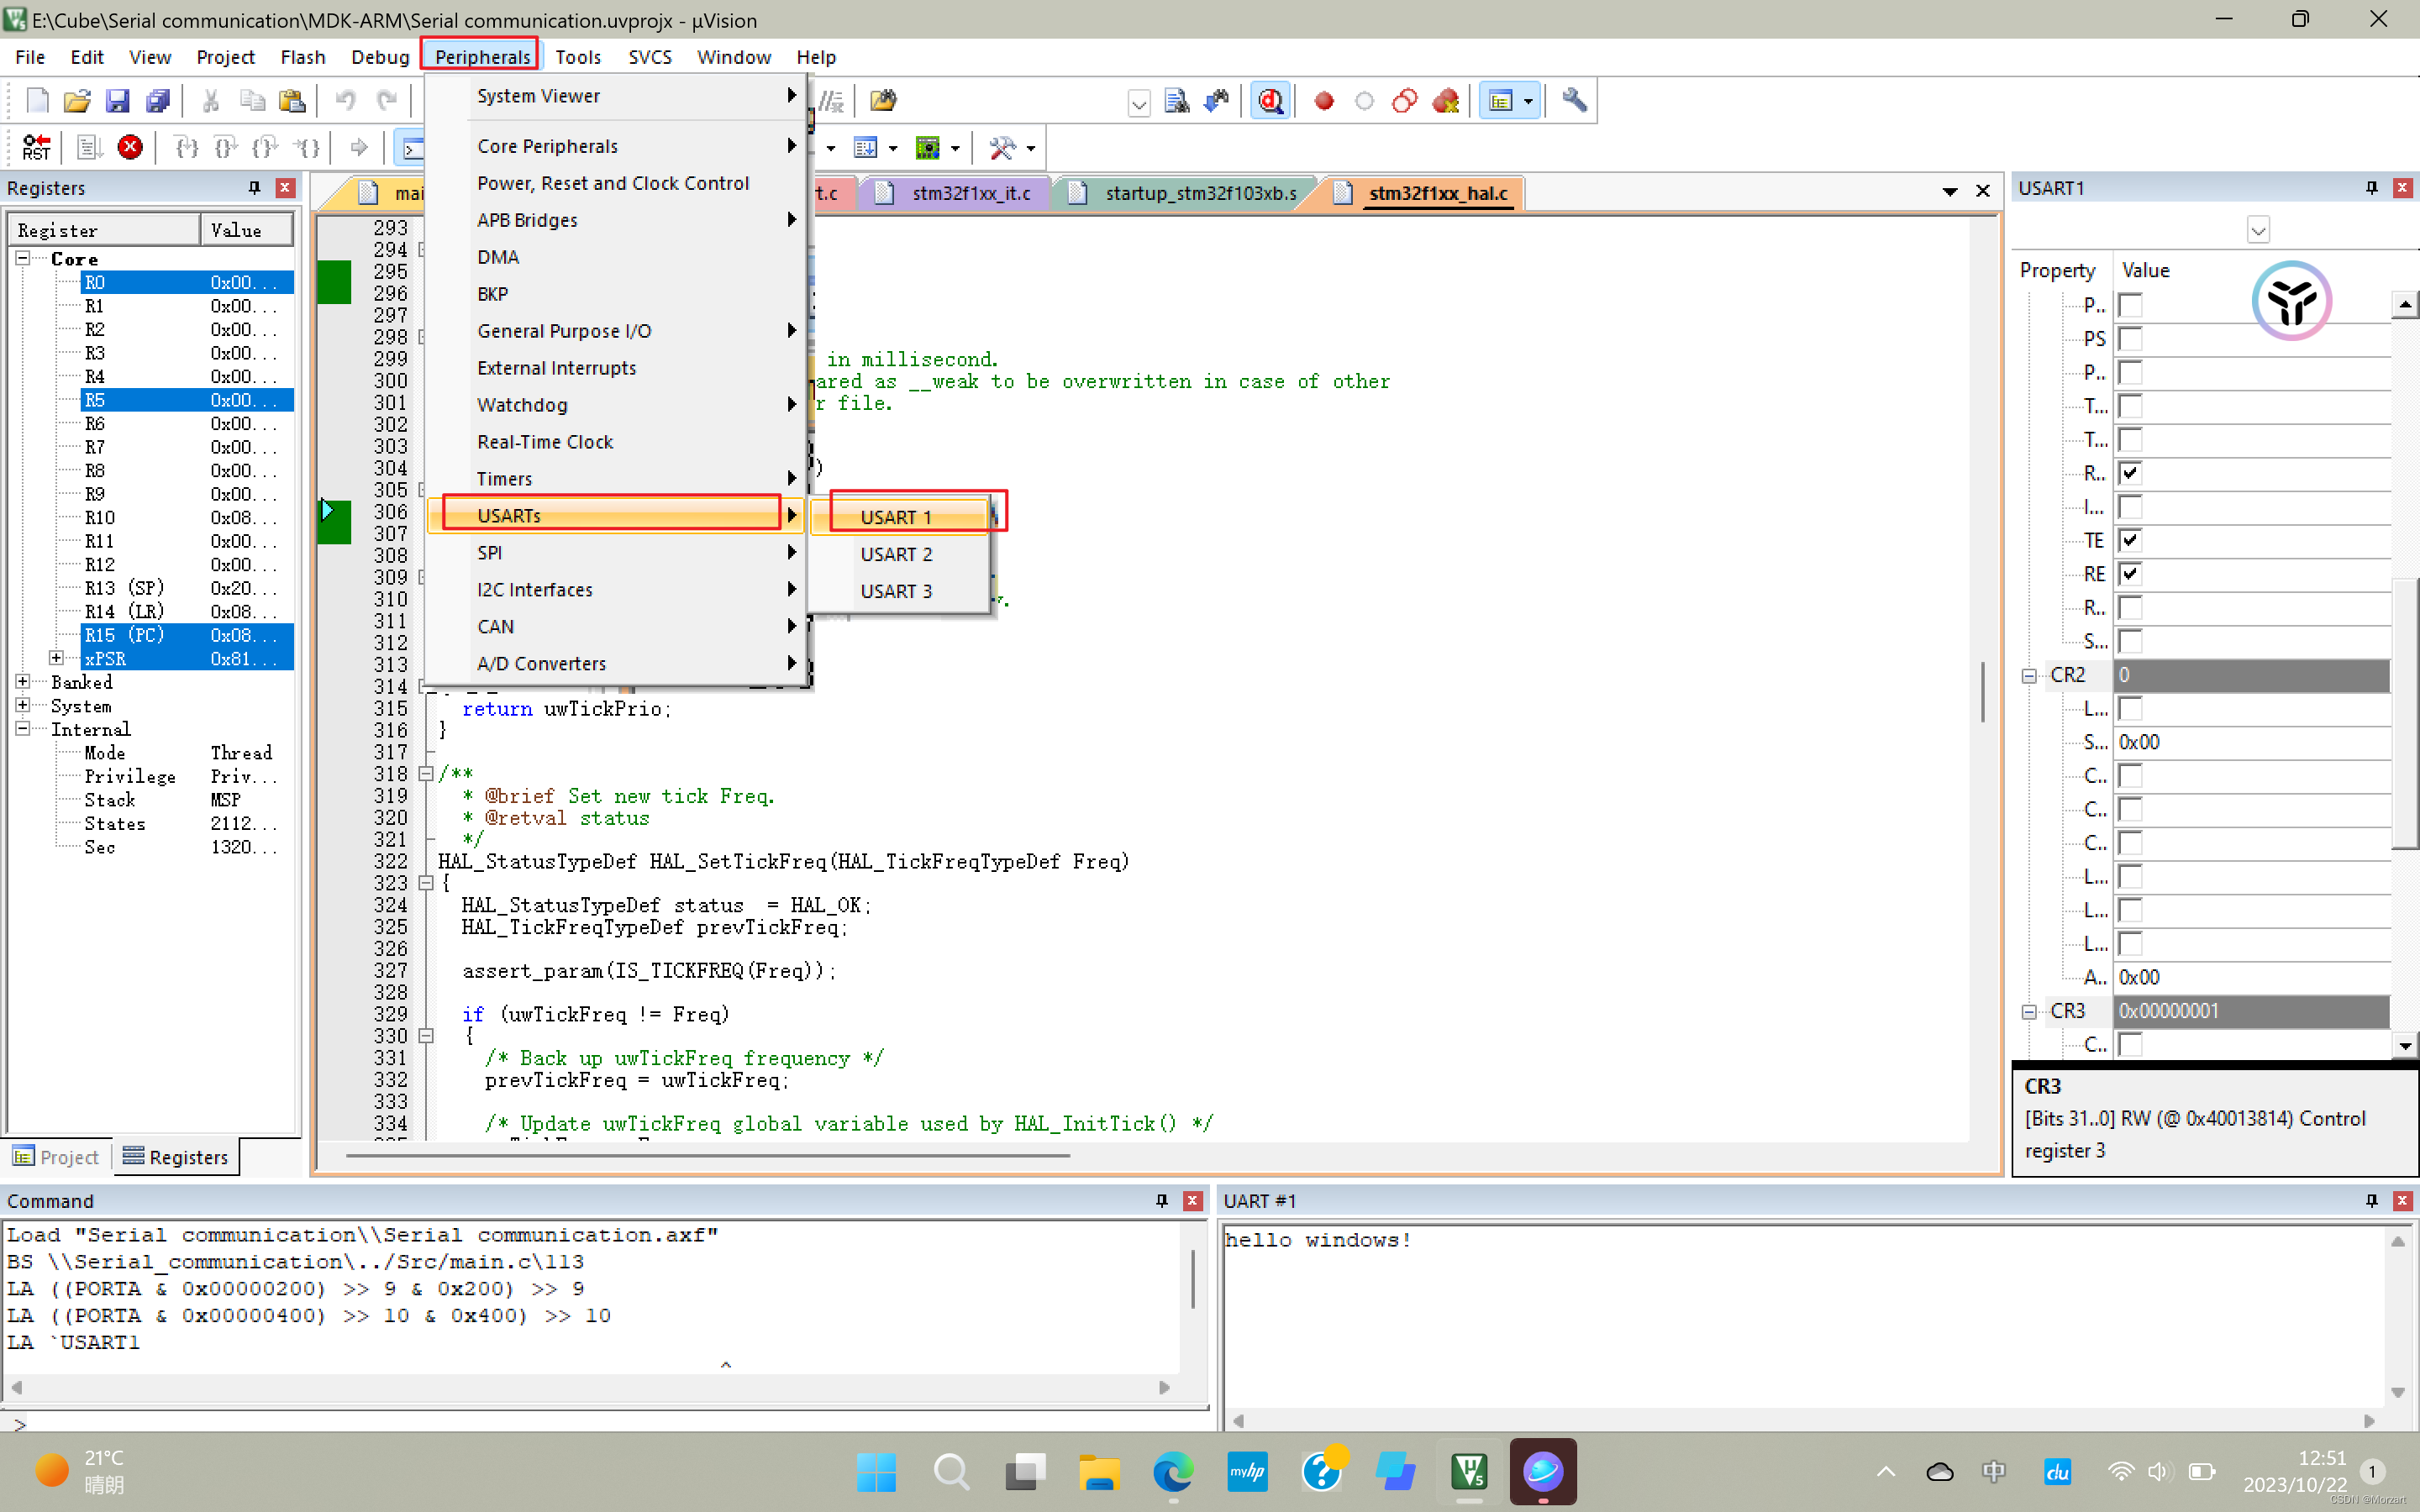Click the Redo arrow icon

tap(387, 100)
